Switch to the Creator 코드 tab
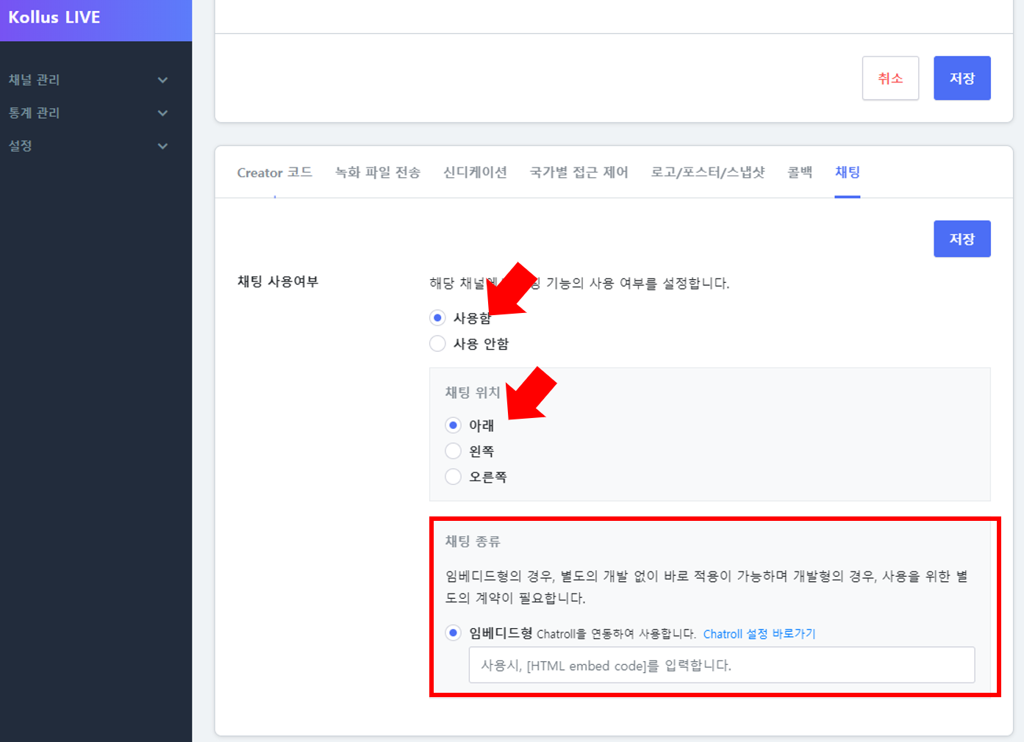This screenshot has width=1024, height=742. [274, 172]
